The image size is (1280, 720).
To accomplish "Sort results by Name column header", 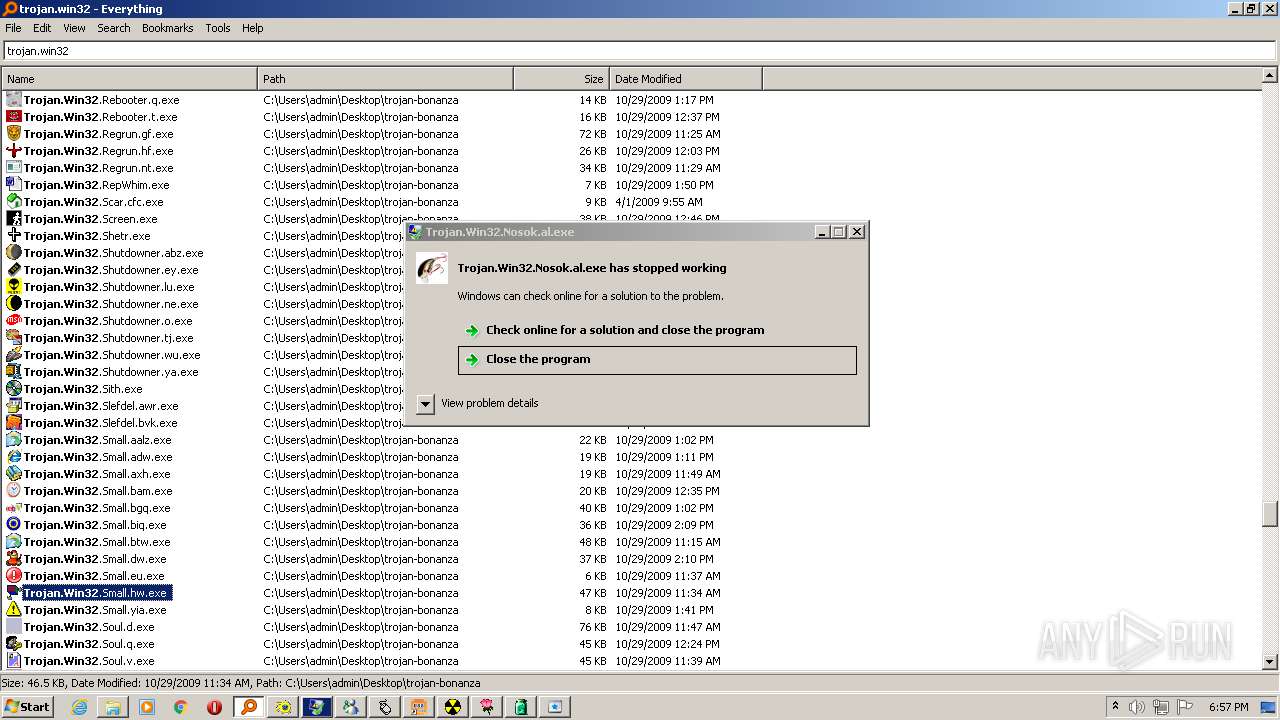I will (129, 79).
